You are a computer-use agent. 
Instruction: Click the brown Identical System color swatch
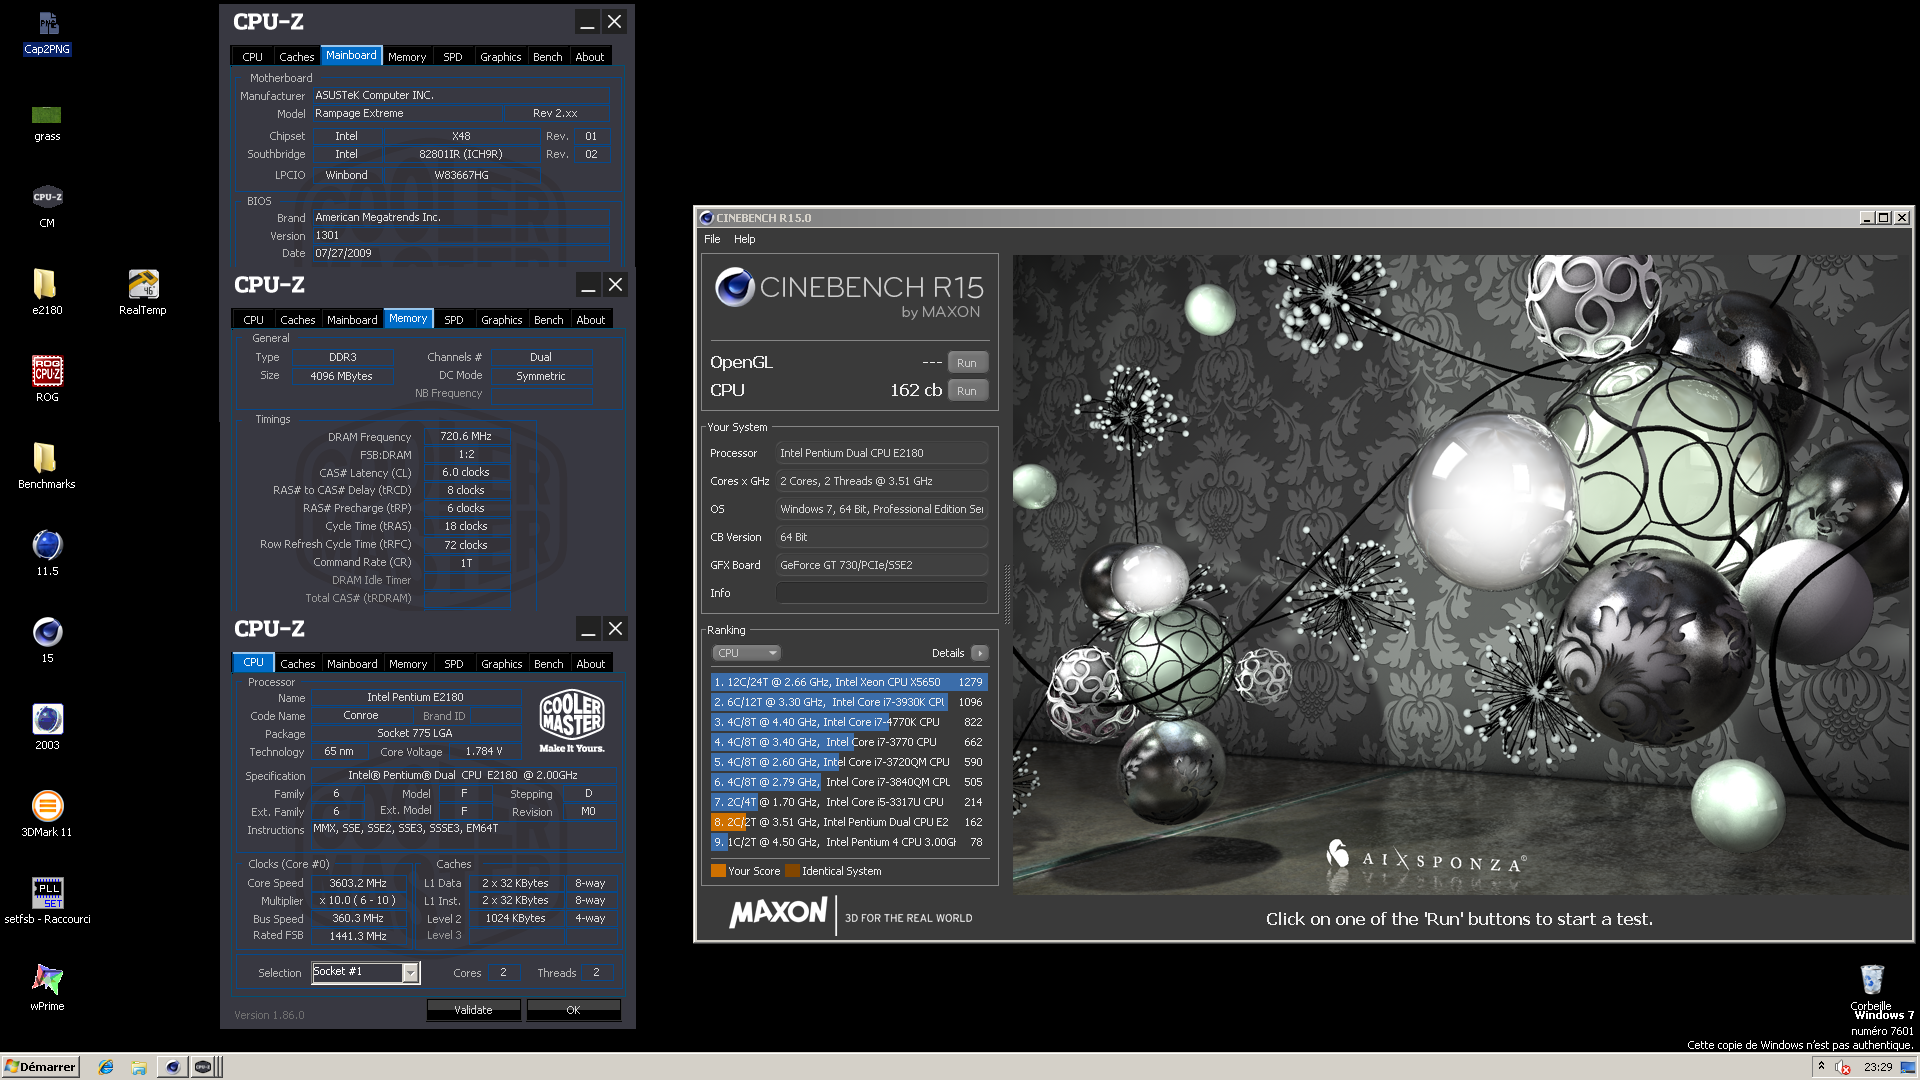tap(792, 871)
